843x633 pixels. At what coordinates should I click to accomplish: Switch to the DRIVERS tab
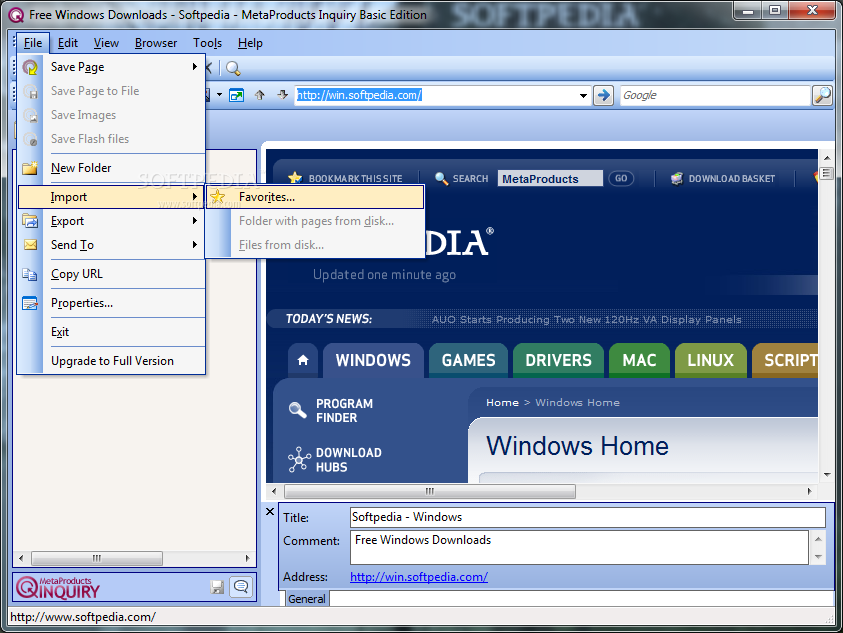[x=558, y=360]
